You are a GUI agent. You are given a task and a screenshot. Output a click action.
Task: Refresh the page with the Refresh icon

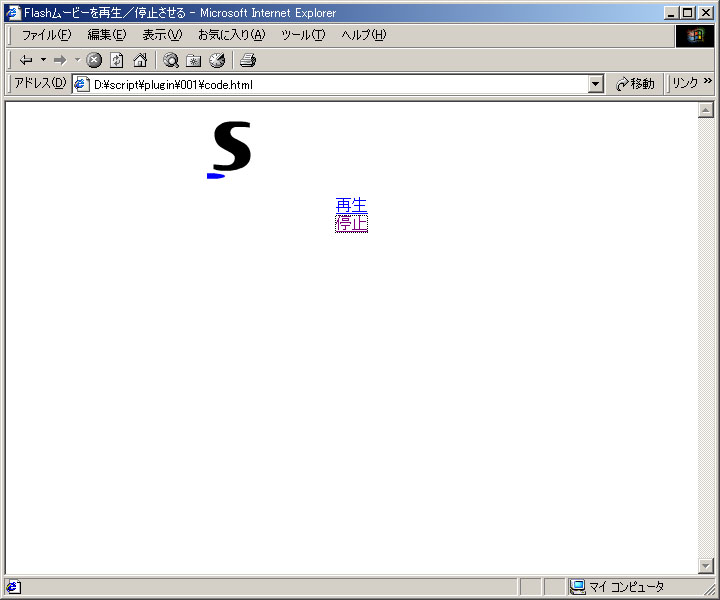[x=117, y=60]
